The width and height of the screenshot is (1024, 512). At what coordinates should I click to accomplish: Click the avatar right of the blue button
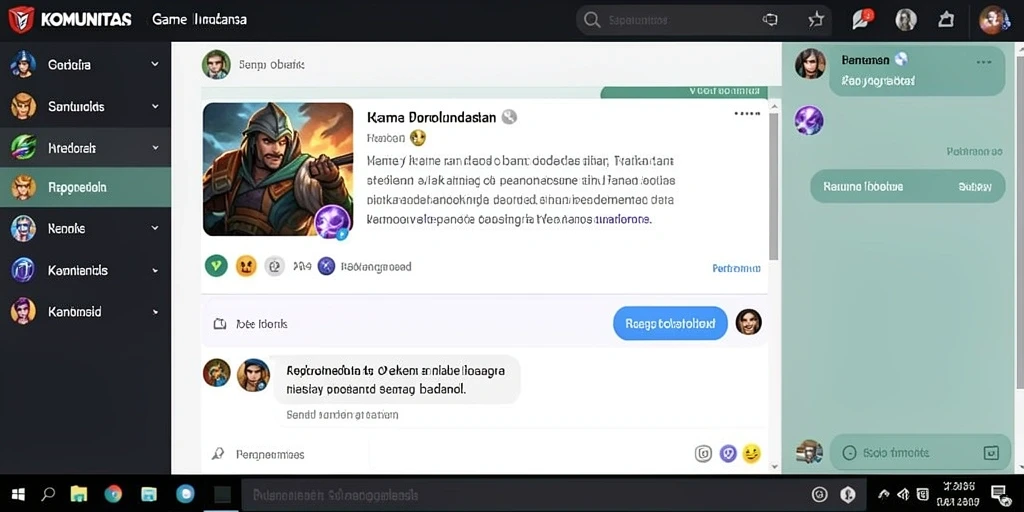748,322
